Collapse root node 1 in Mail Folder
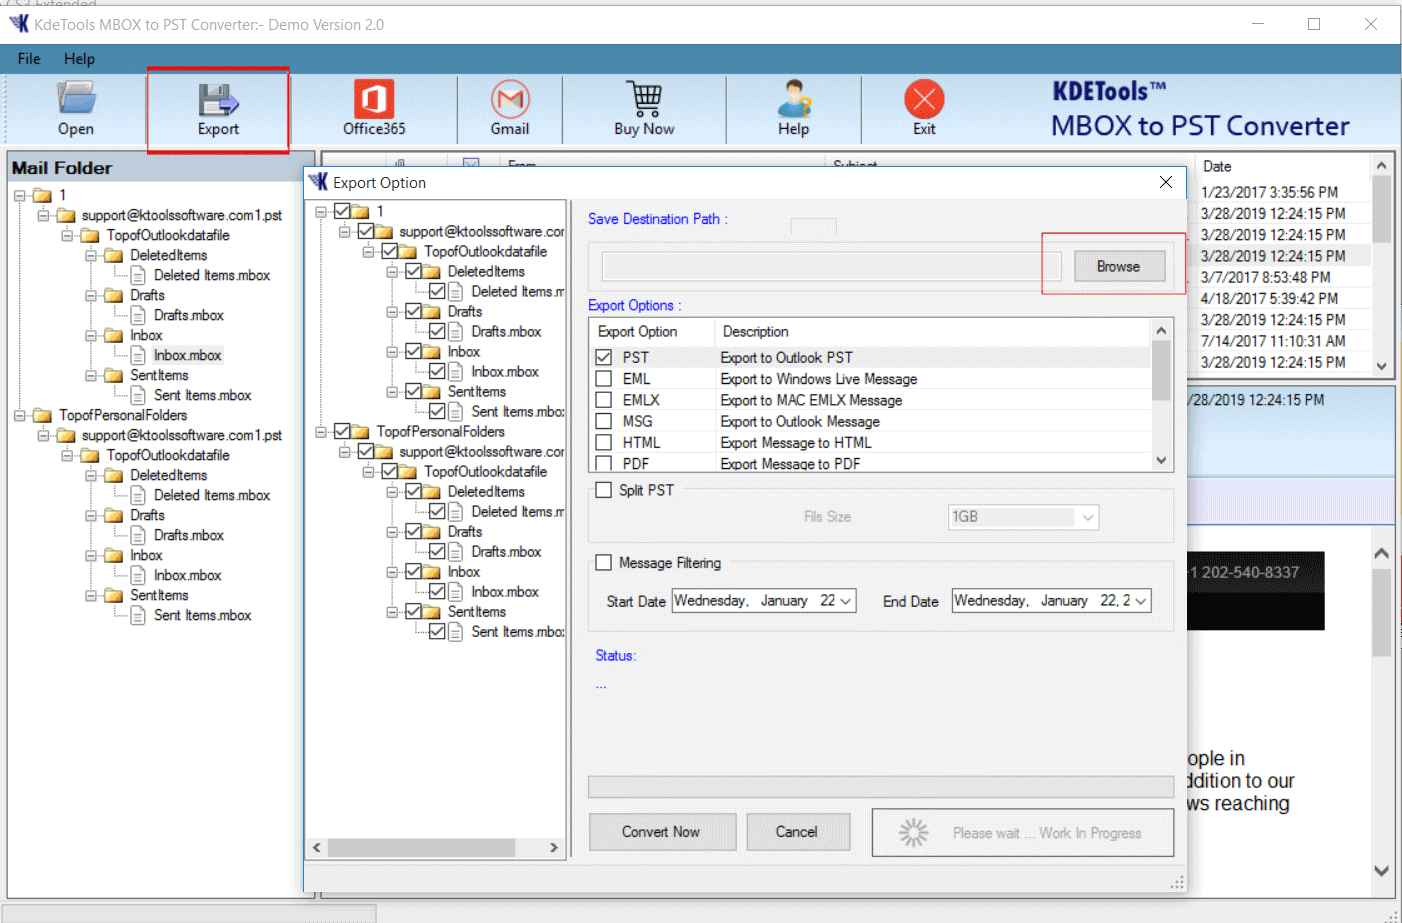This screenshot has width=1402, height=923. click(19, 195)
